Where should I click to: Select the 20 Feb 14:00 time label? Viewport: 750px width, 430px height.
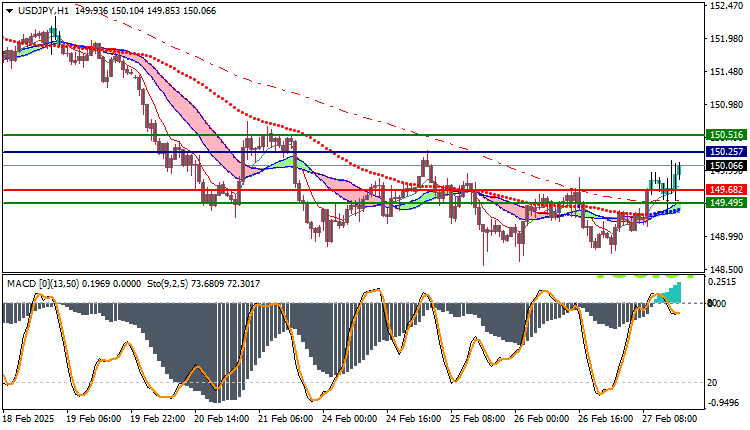click(221, 419)
